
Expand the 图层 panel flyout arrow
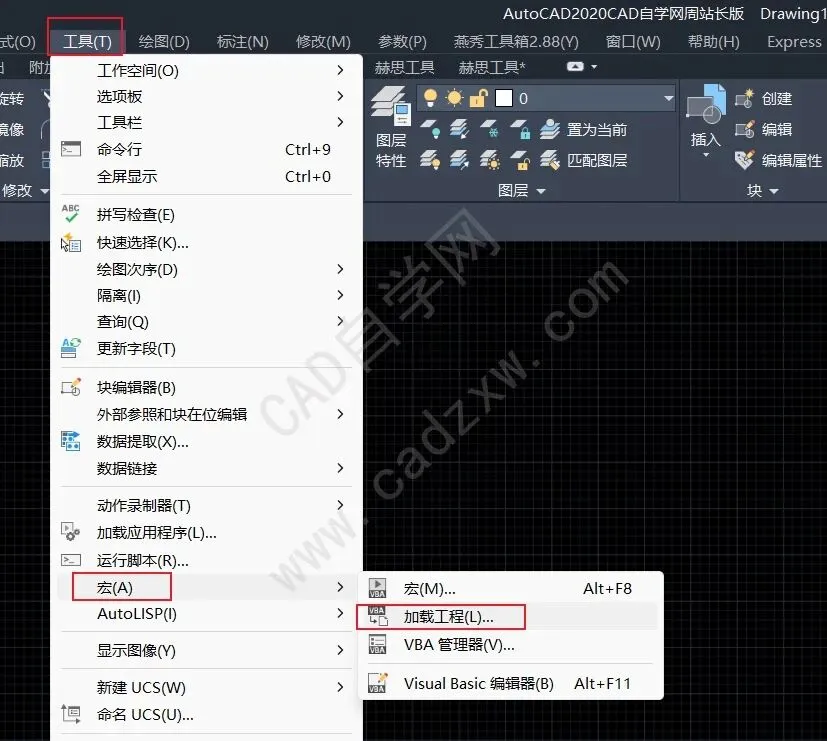(x=541, y=191)
